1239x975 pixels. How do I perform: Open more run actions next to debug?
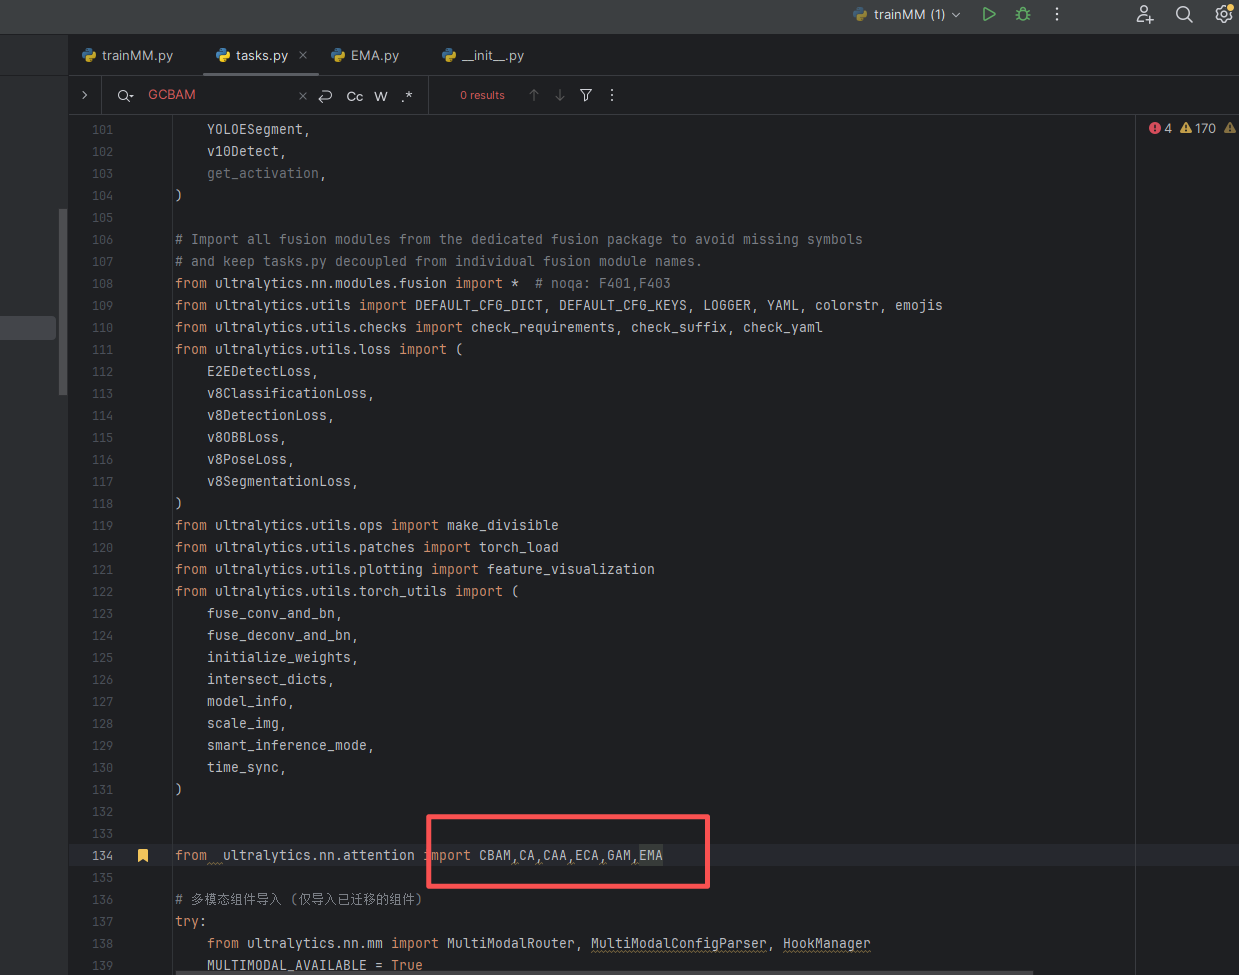click(x=1057, y=14)
